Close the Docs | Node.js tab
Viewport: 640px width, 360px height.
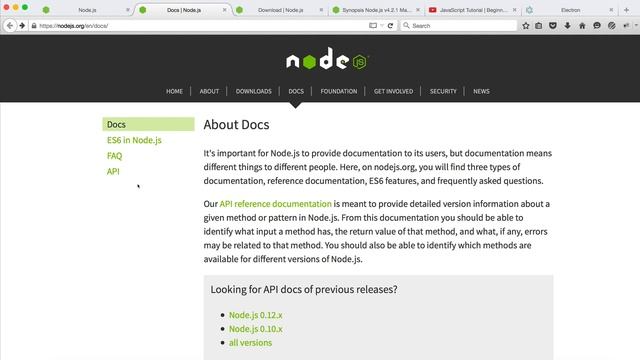[224, 10]
